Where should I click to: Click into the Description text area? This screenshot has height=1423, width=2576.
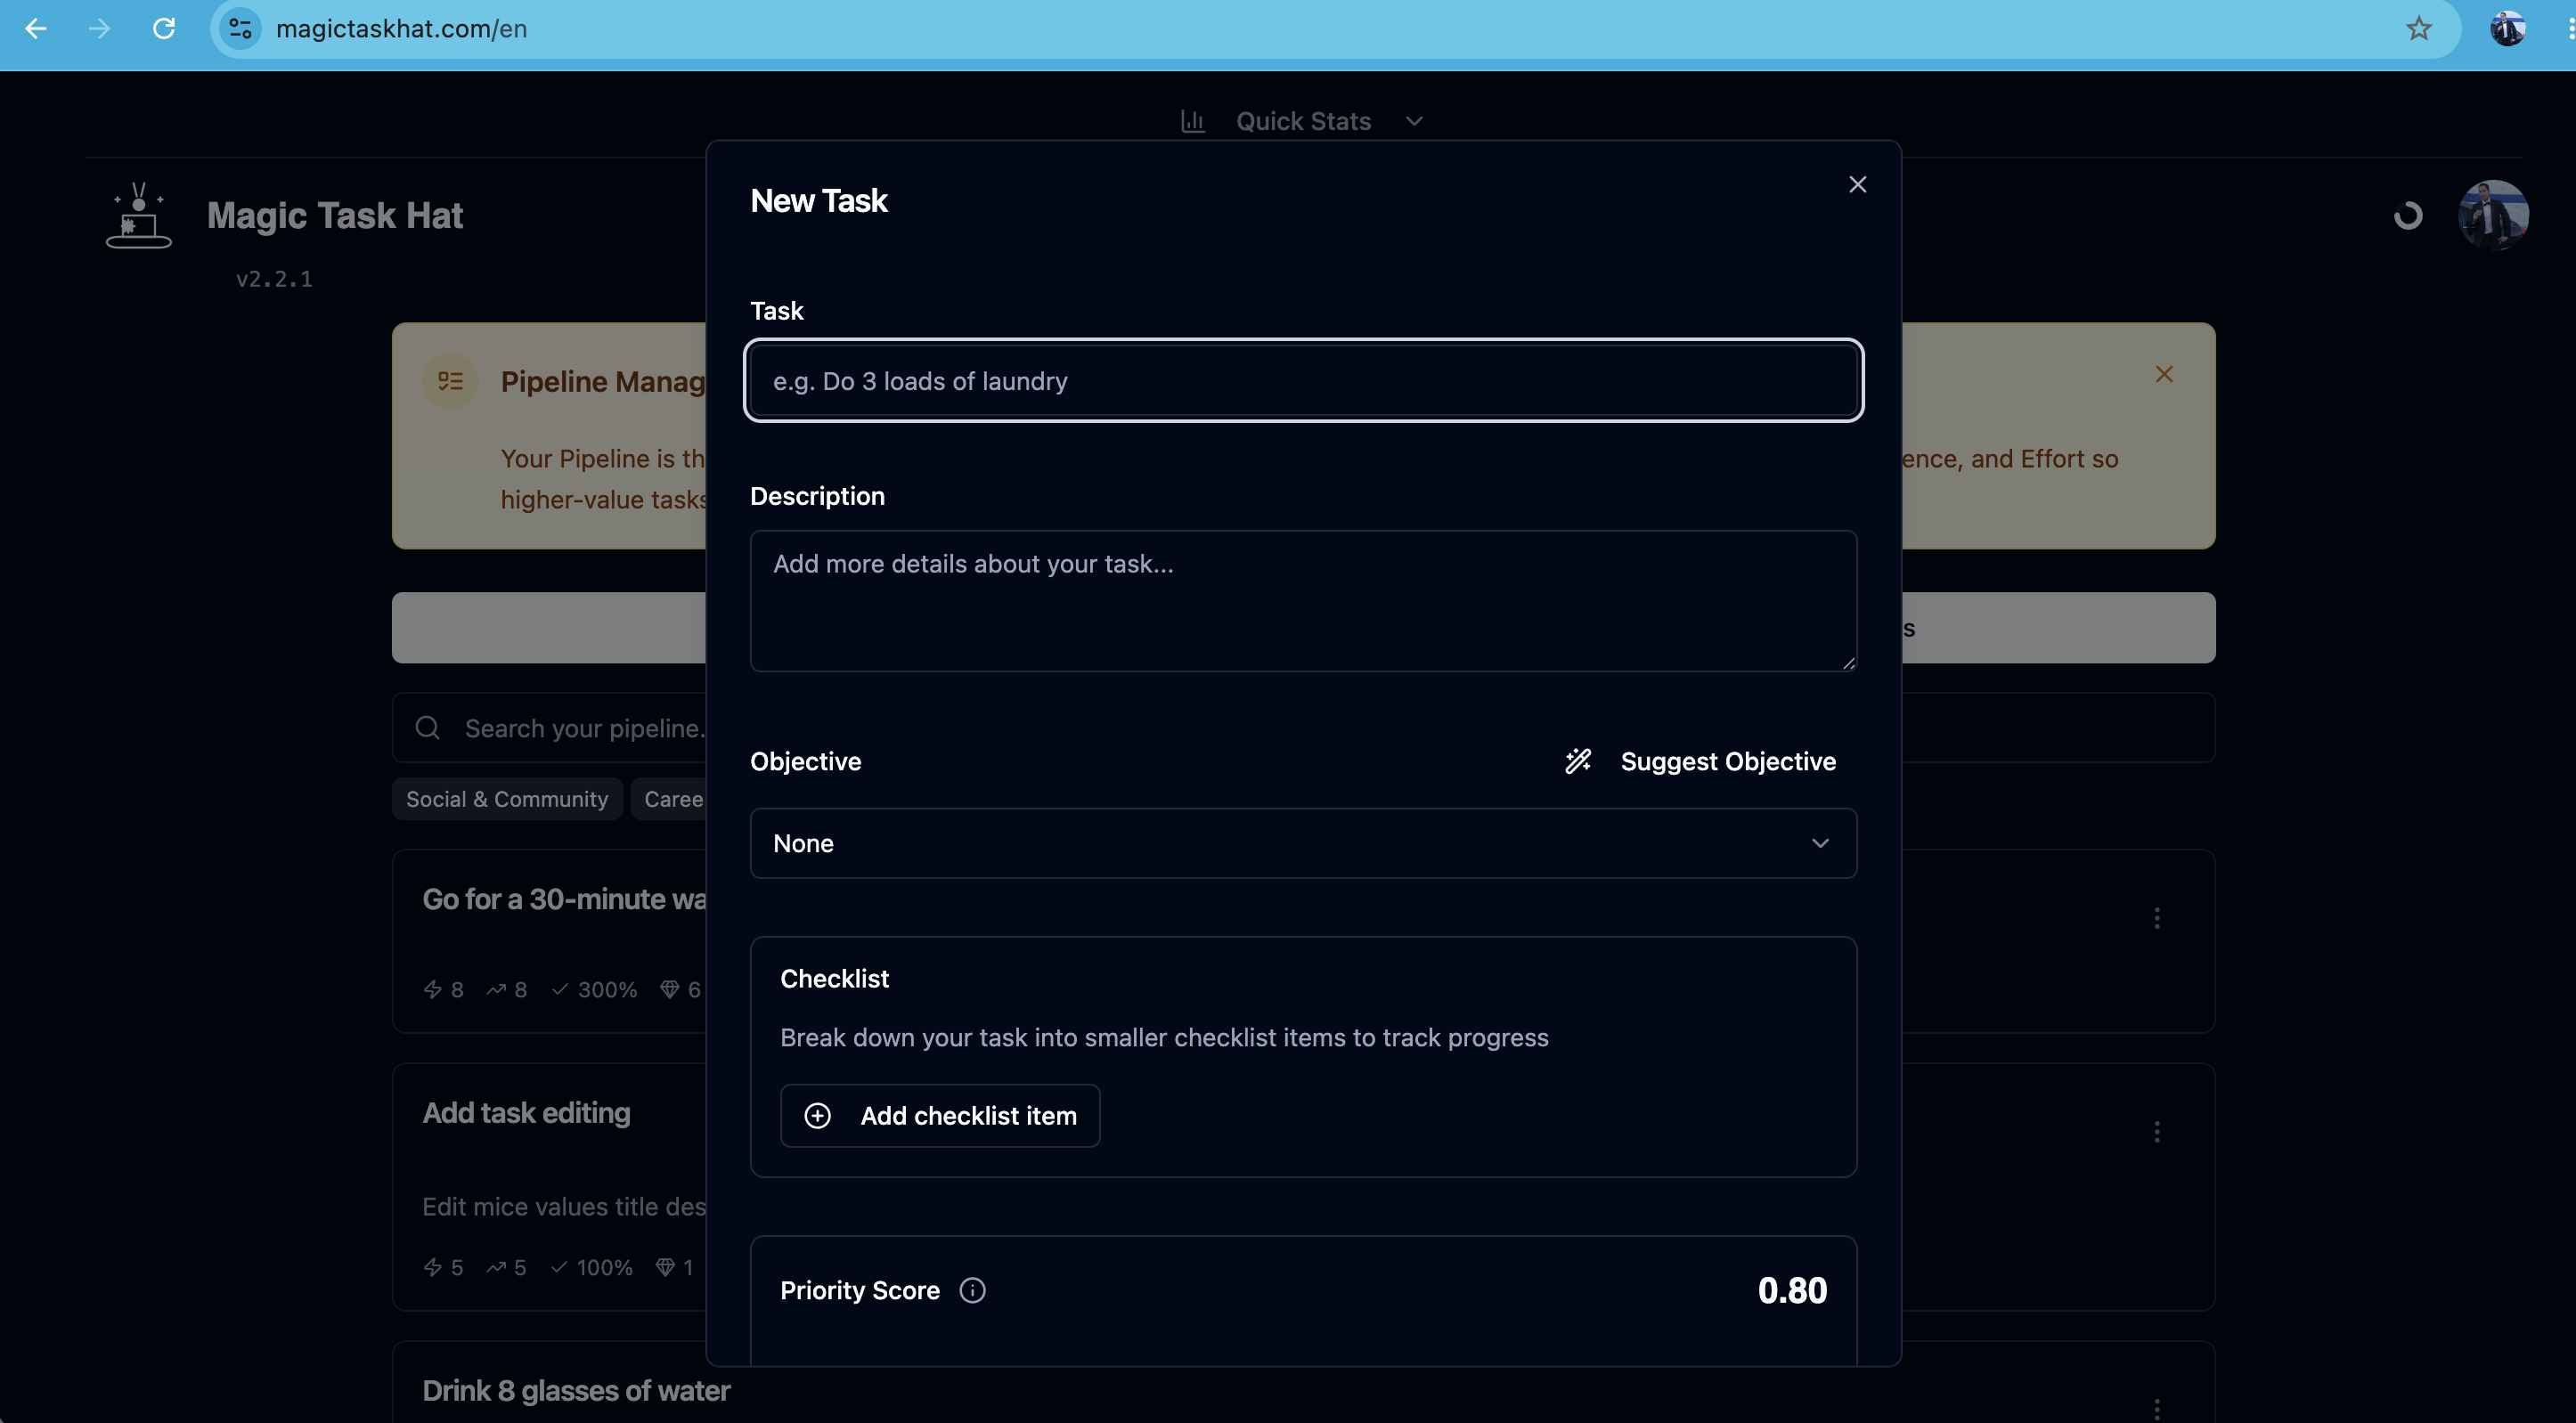(1303, 600)
